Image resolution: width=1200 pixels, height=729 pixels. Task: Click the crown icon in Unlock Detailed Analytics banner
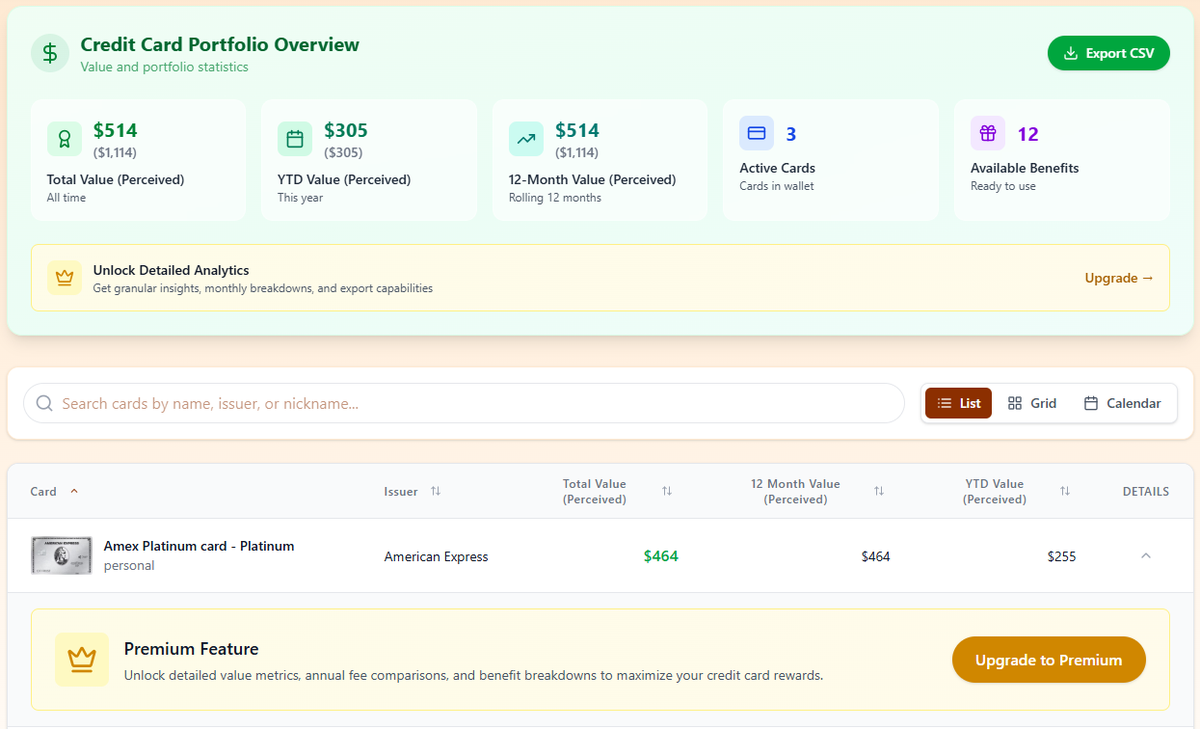pos(64,277)
